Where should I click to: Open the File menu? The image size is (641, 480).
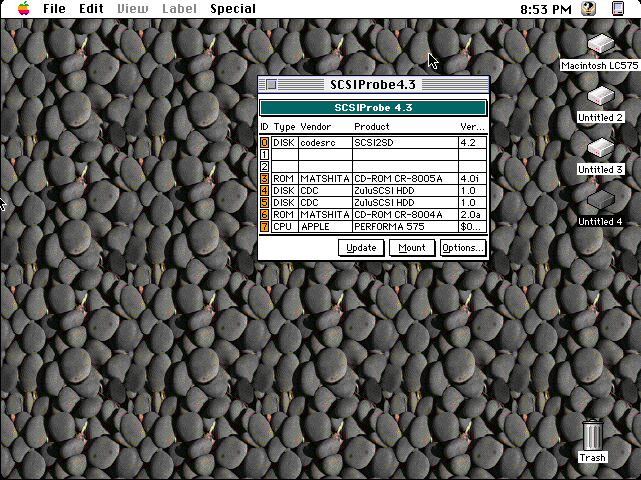click(x=54, y=9)
